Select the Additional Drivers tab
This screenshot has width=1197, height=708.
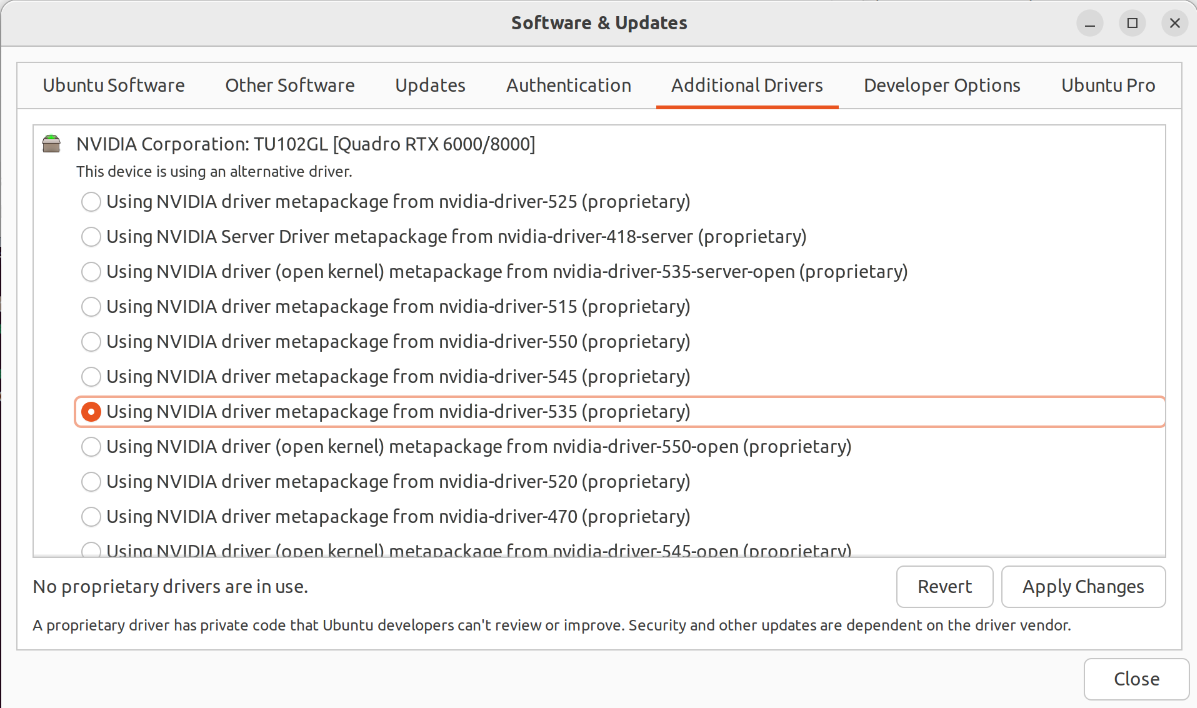pyautogui.click(x=747, y=86)
